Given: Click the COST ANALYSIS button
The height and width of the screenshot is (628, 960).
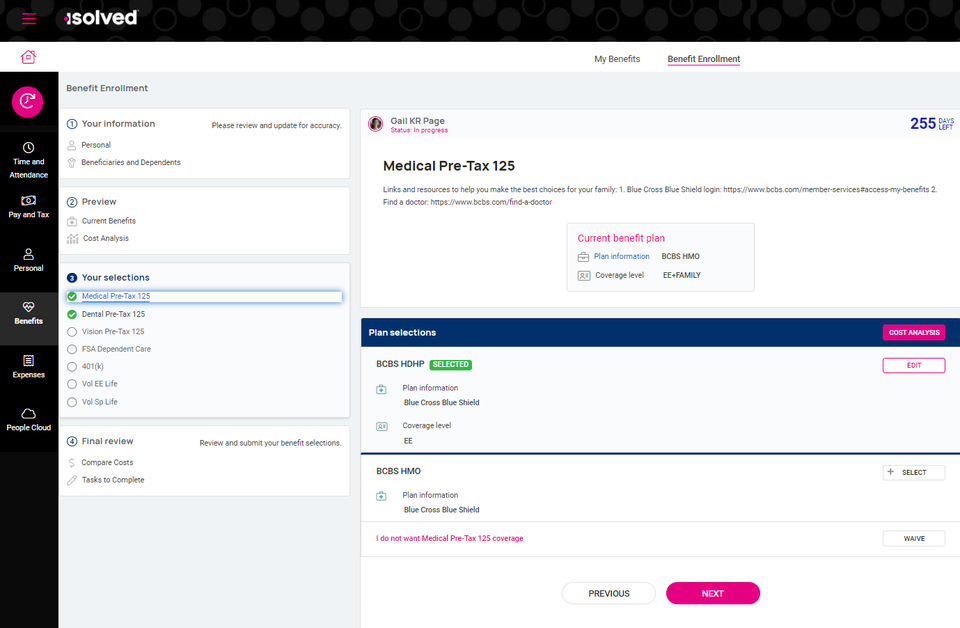Looking at the screenshot, I should 913,332.
